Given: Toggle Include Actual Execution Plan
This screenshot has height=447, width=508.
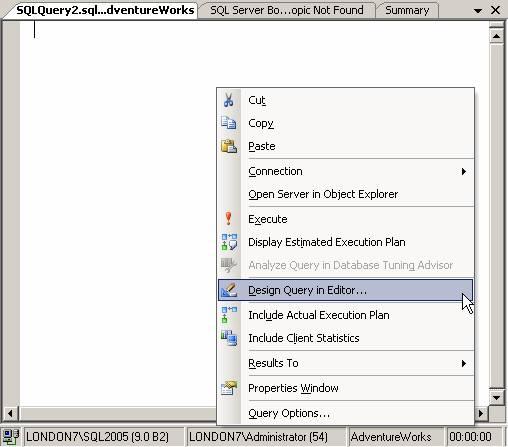Looking at the screenshot, I should click(345, 315).
